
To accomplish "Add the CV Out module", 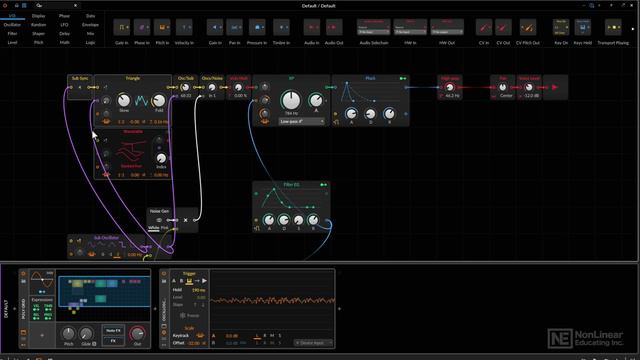I will pyautogui.click(x=503, y=27).
